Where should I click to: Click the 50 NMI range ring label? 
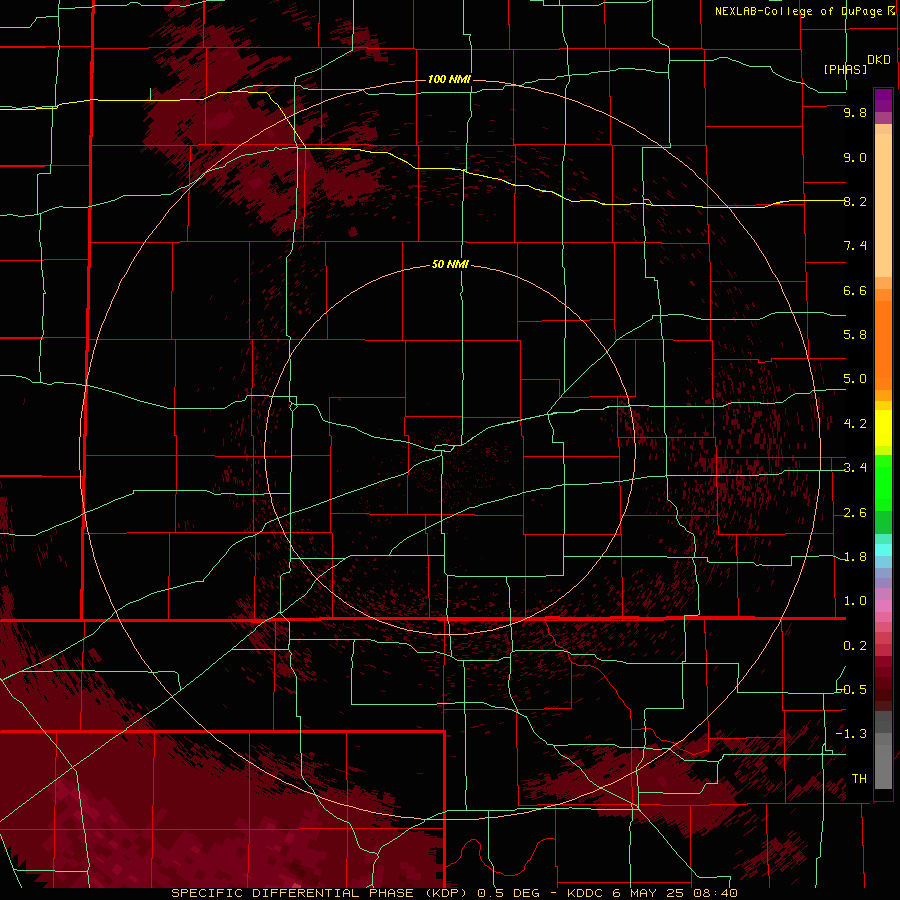[x=450, y=264]
